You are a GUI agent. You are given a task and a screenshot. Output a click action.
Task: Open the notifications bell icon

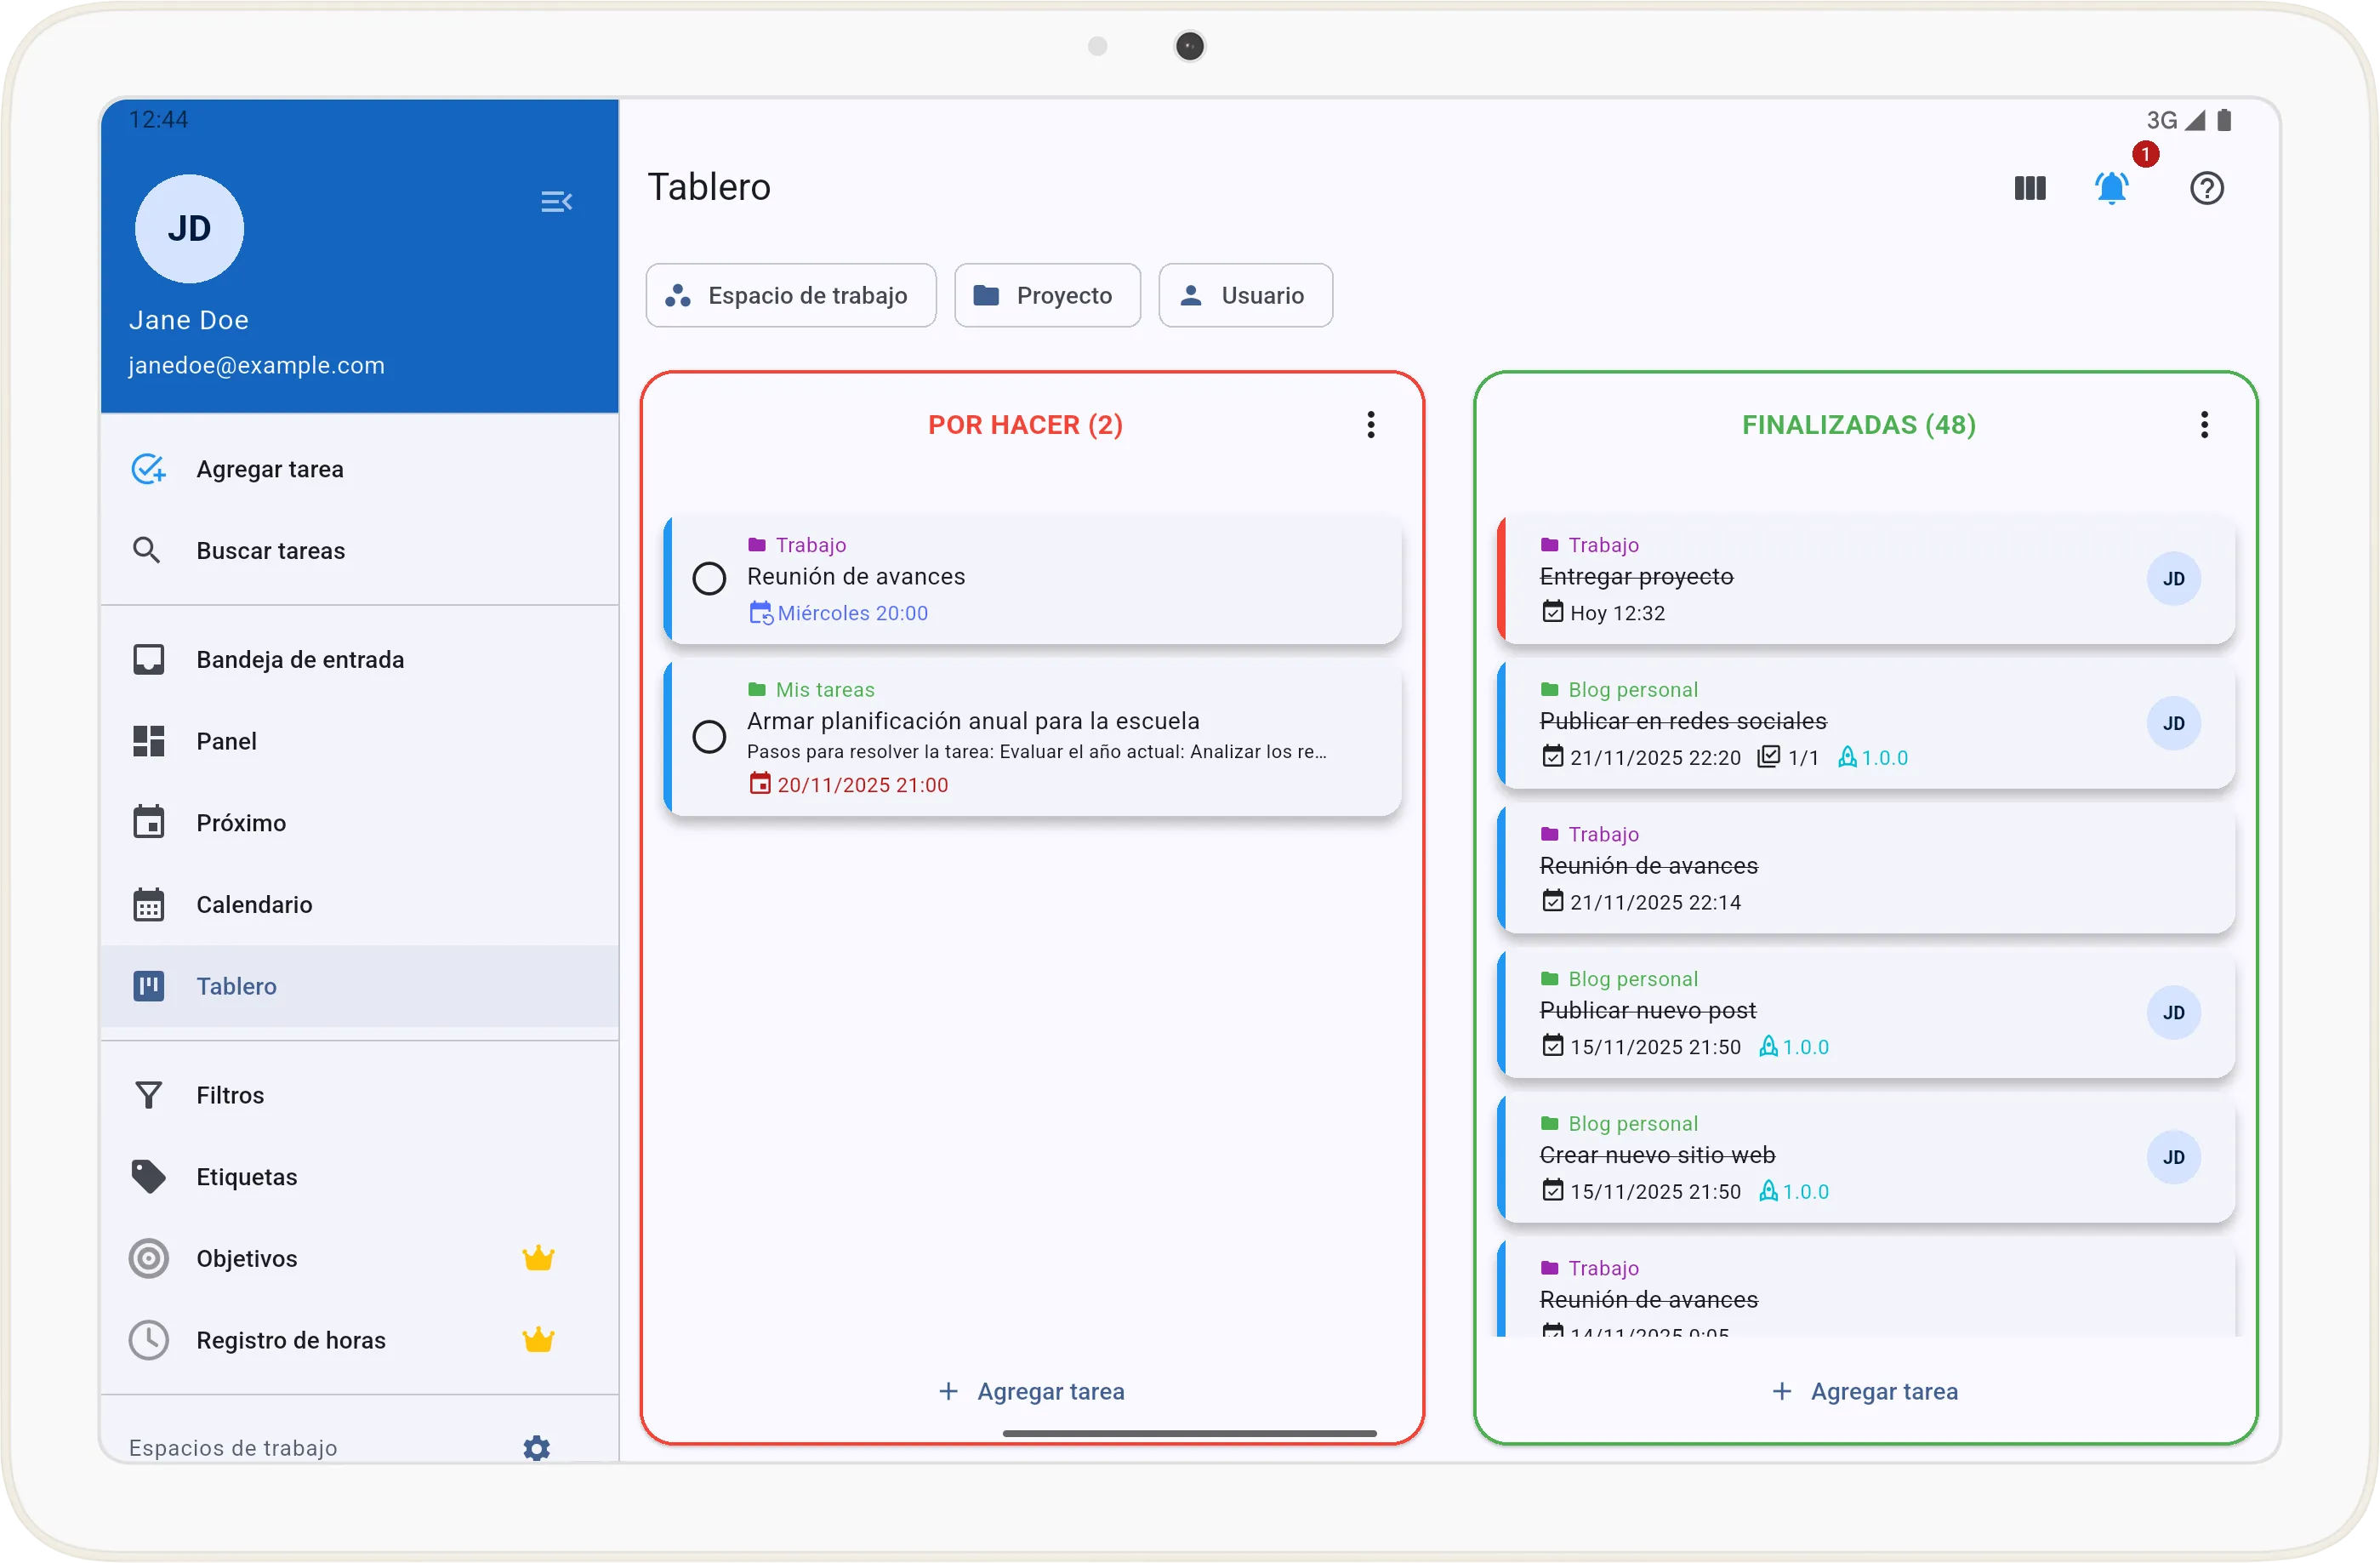[2111, 188]
